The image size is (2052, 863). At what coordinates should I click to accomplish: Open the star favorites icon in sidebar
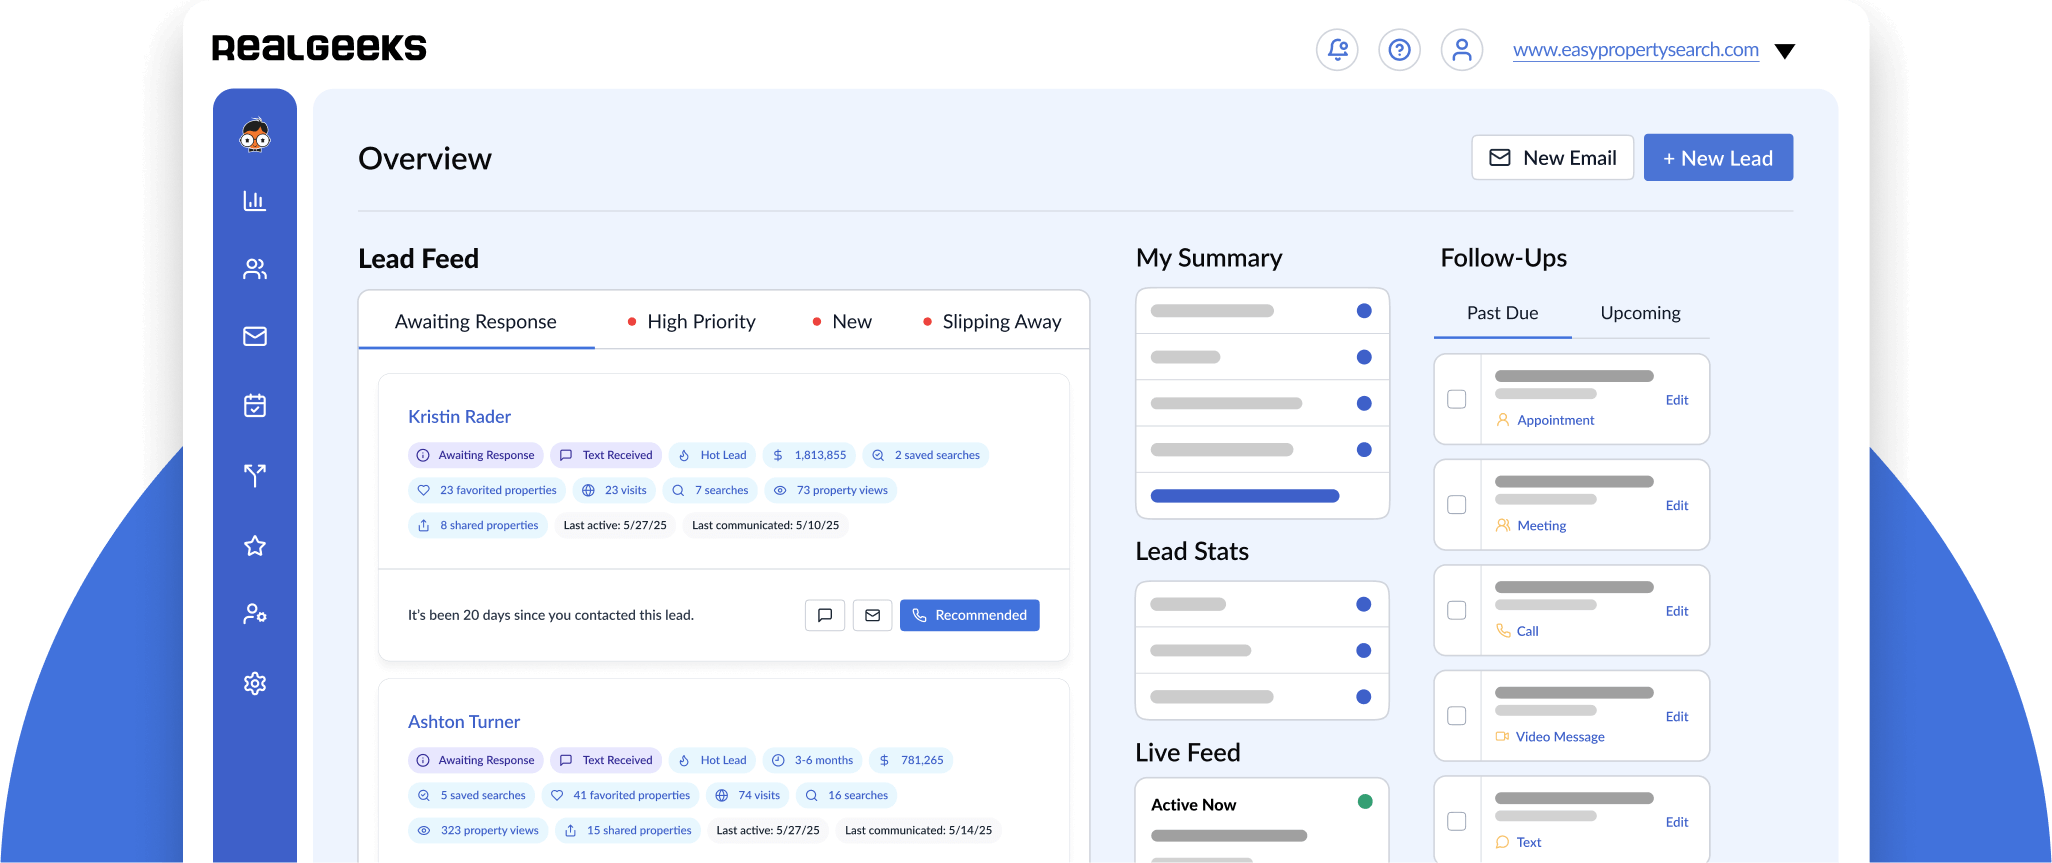(x=255, y=545)
